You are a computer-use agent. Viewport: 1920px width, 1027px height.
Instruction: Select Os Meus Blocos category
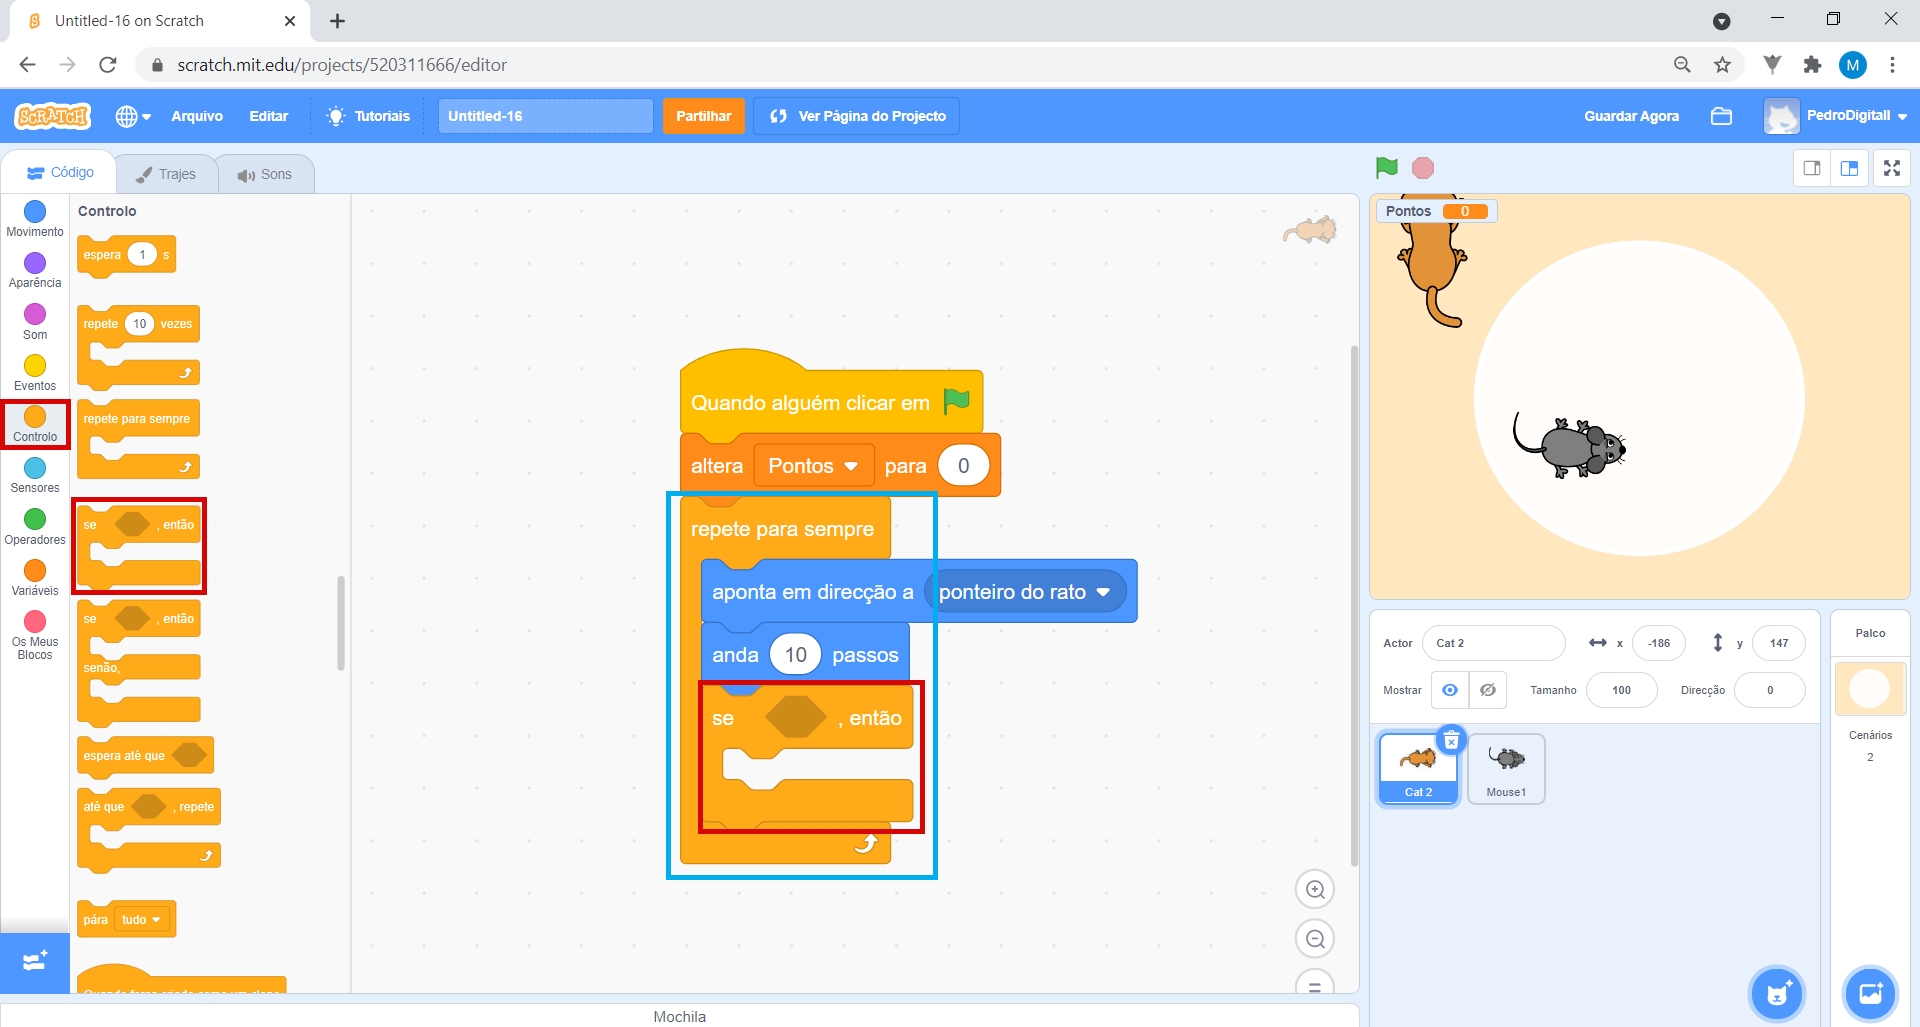(x=35, y=636)
